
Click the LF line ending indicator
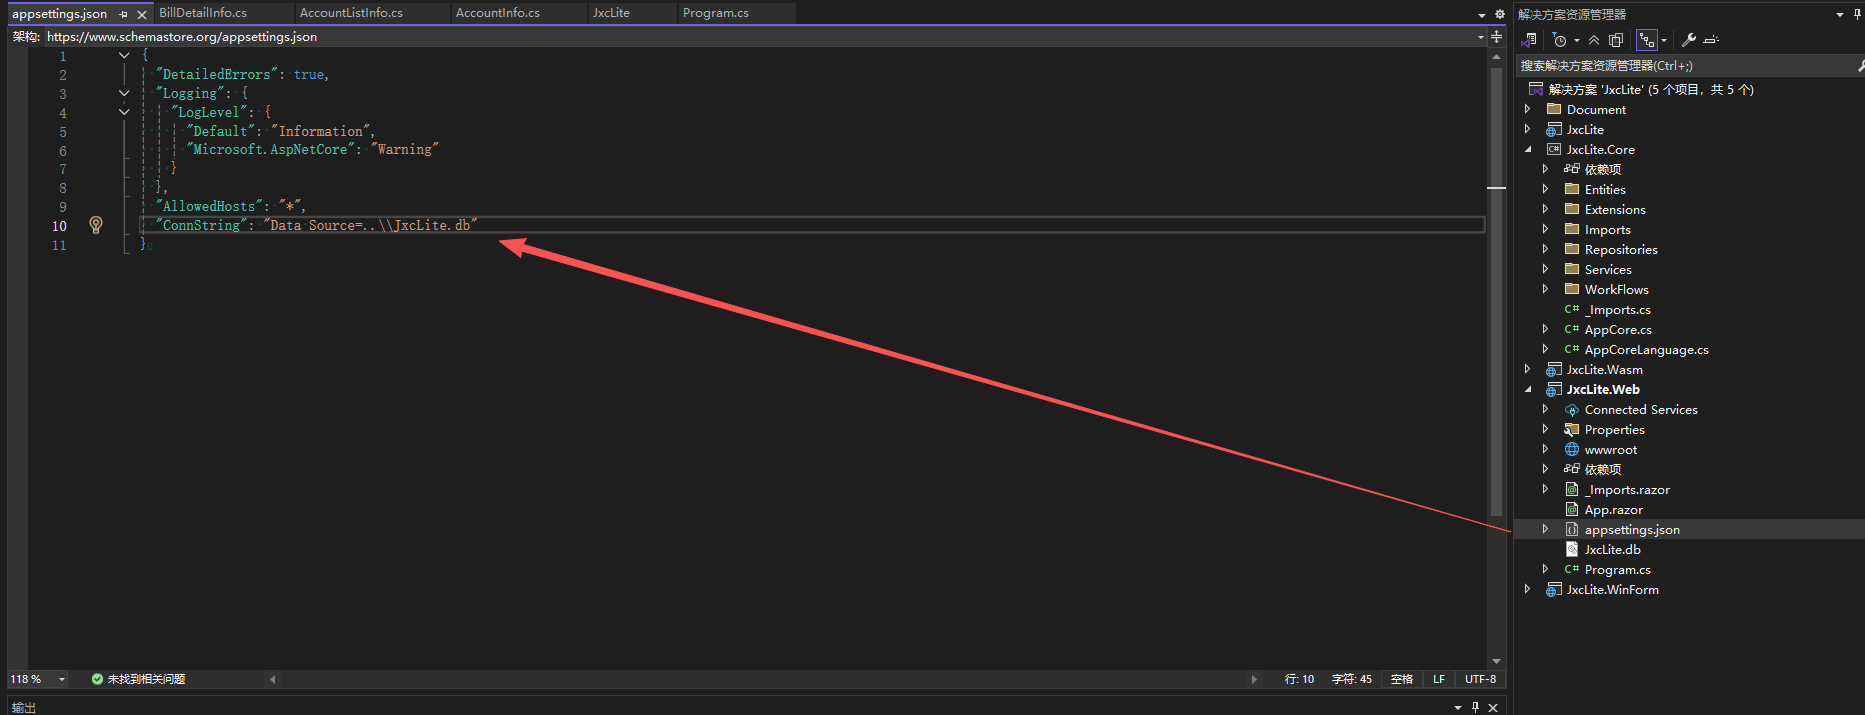[1439, 679]
